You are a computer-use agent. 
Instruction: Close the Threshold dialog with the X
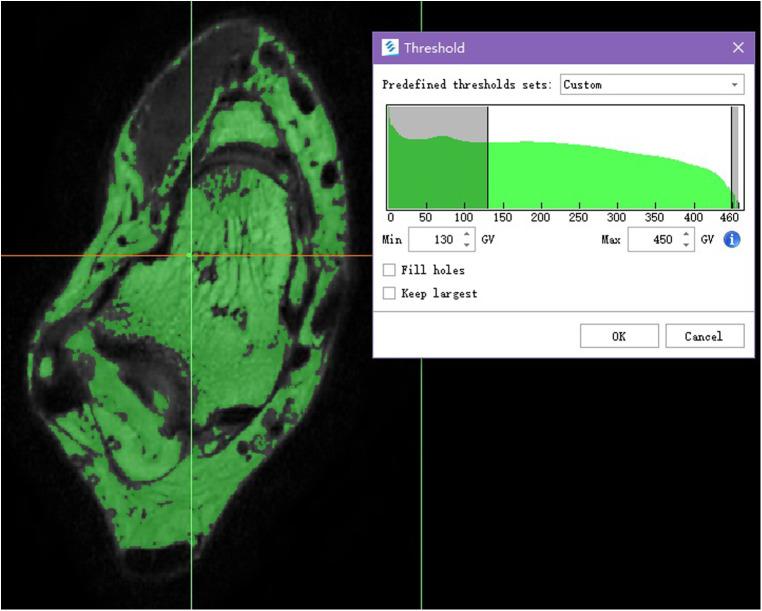pyautogui.click(x=738, y=48)
